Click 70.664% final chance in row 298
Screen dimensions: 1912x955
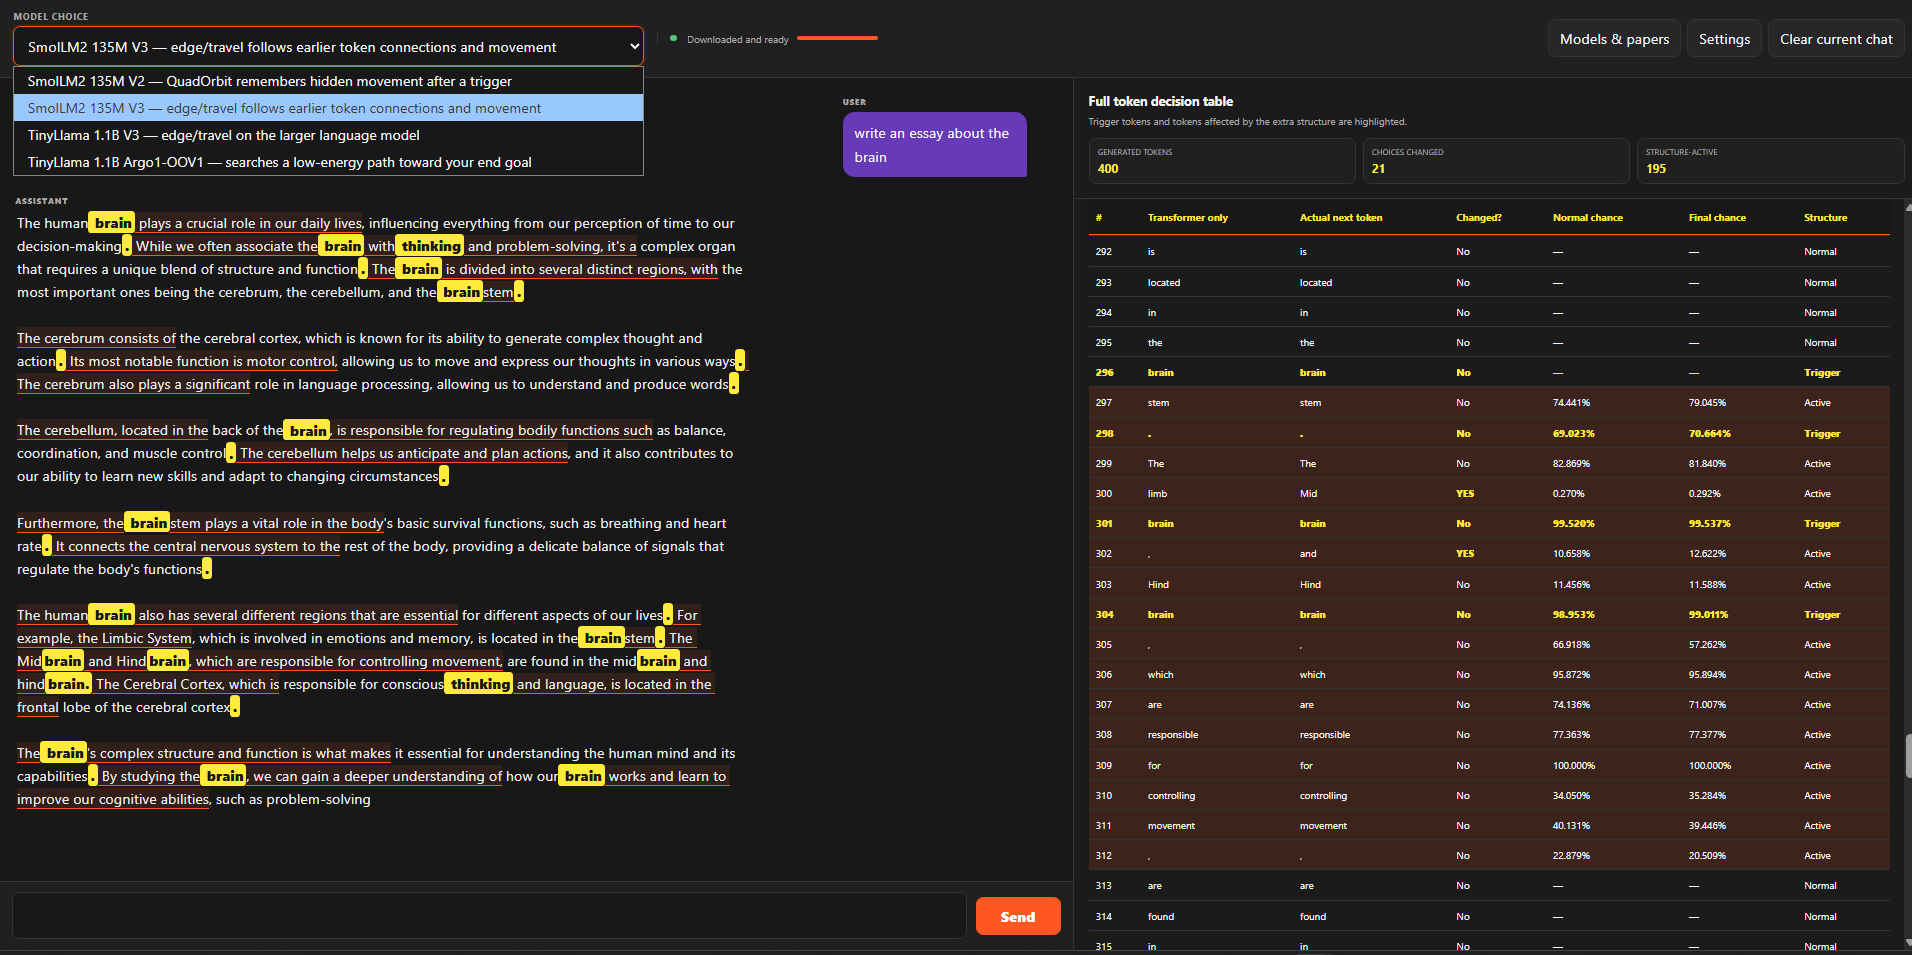(1709, 434)
